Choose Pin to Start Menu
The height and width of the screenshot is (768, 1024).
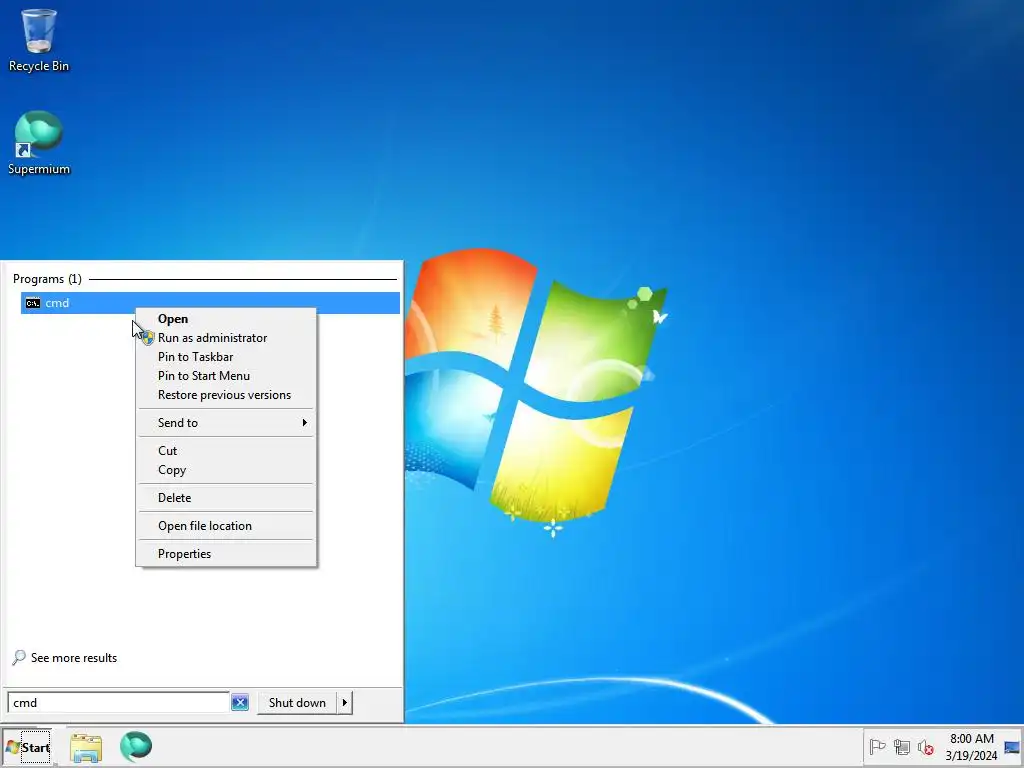[x=226, y=376]
